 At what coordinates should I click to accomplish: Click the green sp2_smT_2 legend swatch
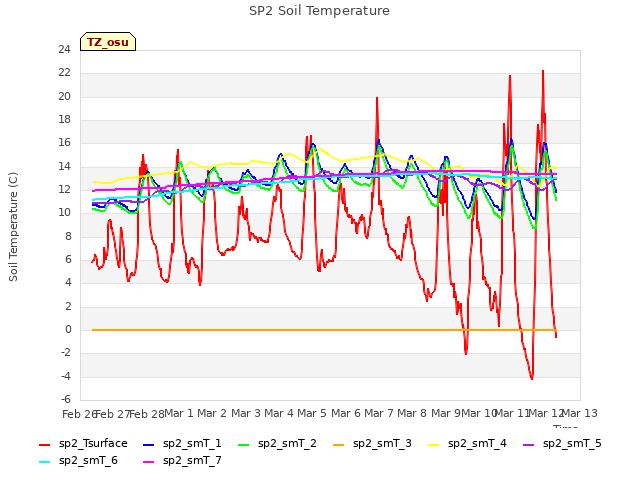click(244, 444)
